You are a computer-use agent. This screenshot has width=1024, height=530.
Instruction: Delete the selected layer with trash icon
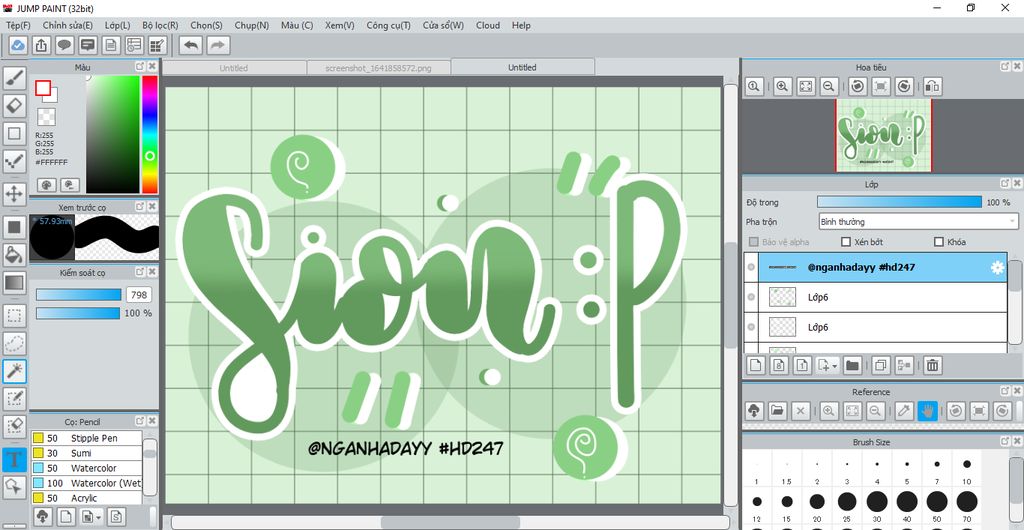[932, 366]
